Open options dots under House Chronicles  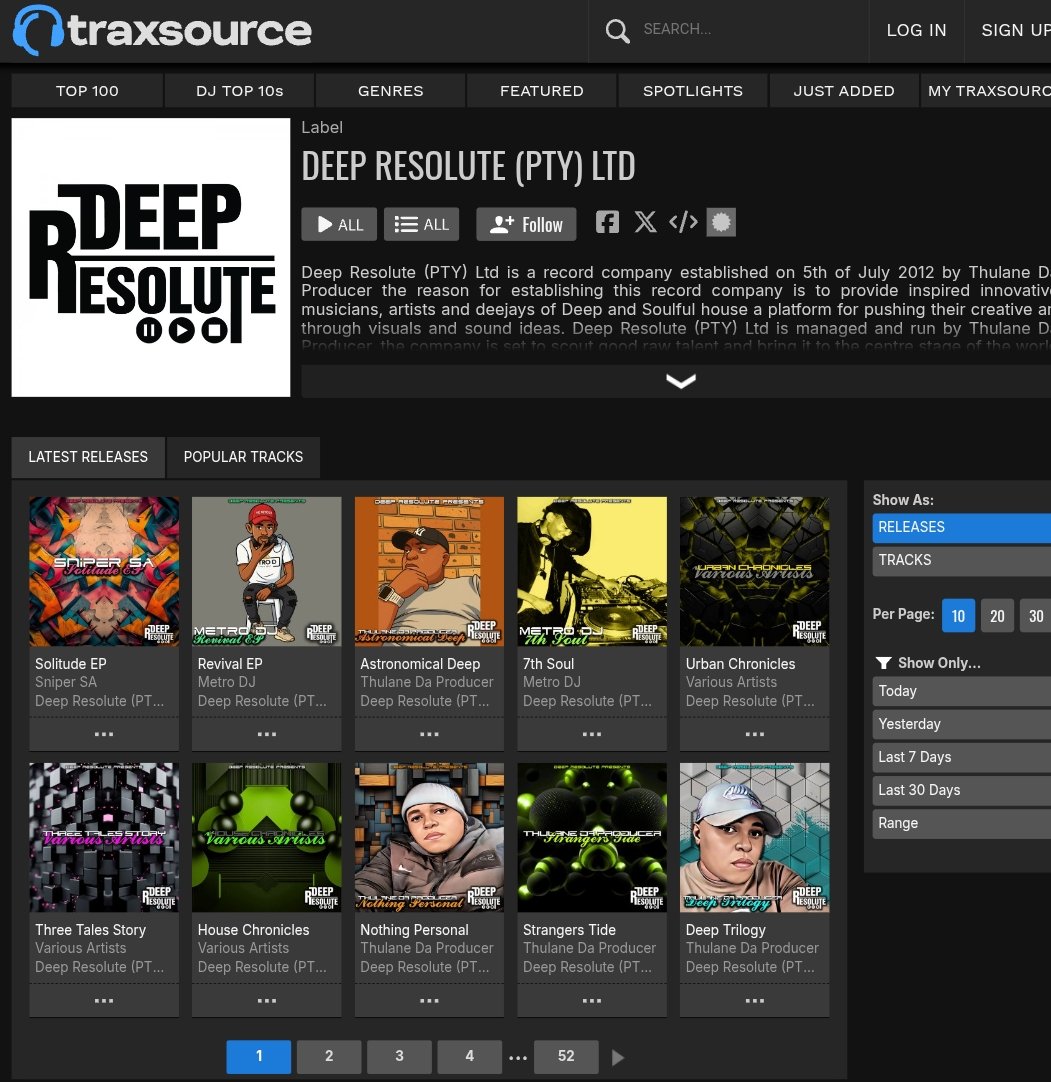(x=266, y=1001)
